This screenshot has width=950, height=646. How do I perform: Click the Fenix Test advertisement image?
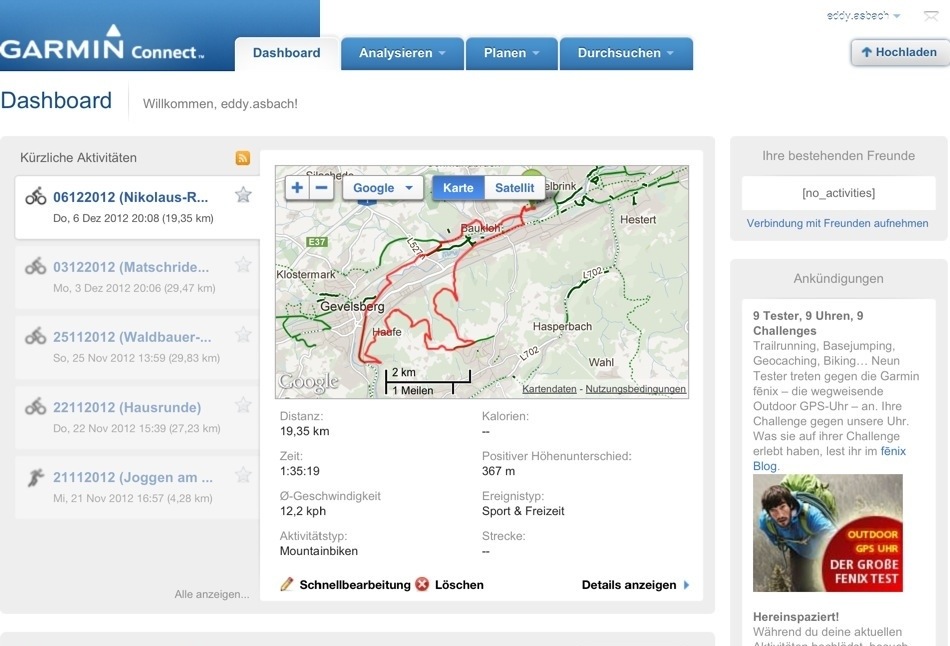[x=827, y=533]
